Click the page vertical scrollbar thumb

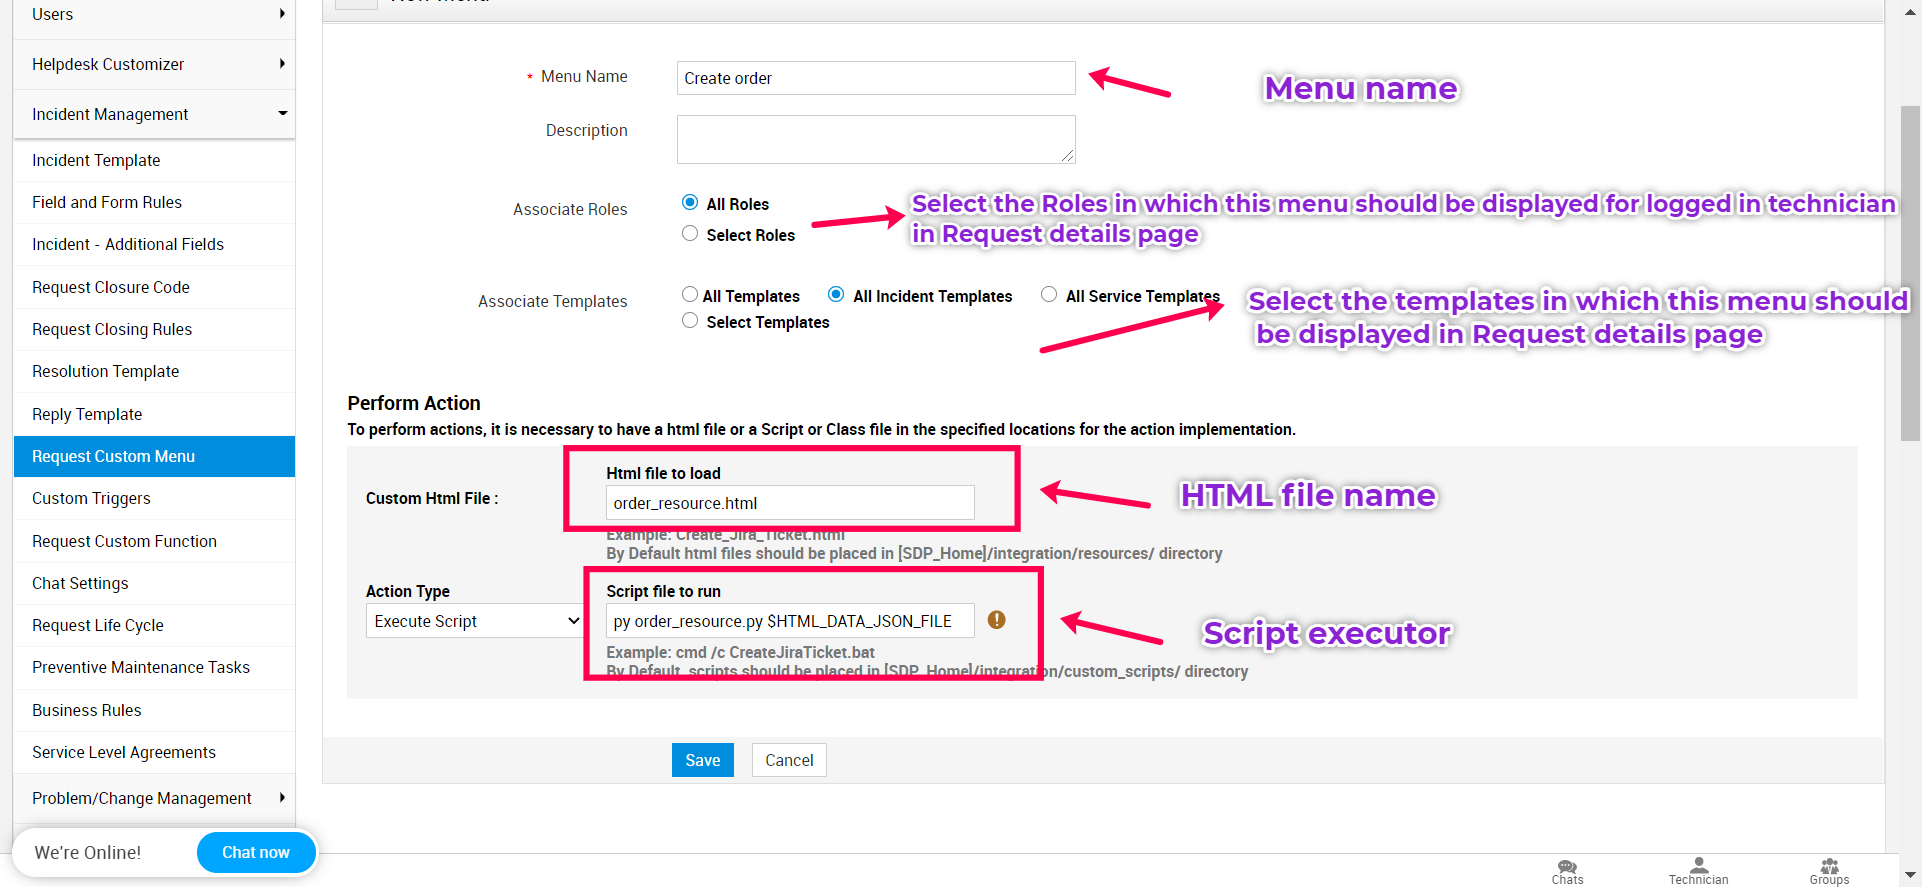(1910, 273)
